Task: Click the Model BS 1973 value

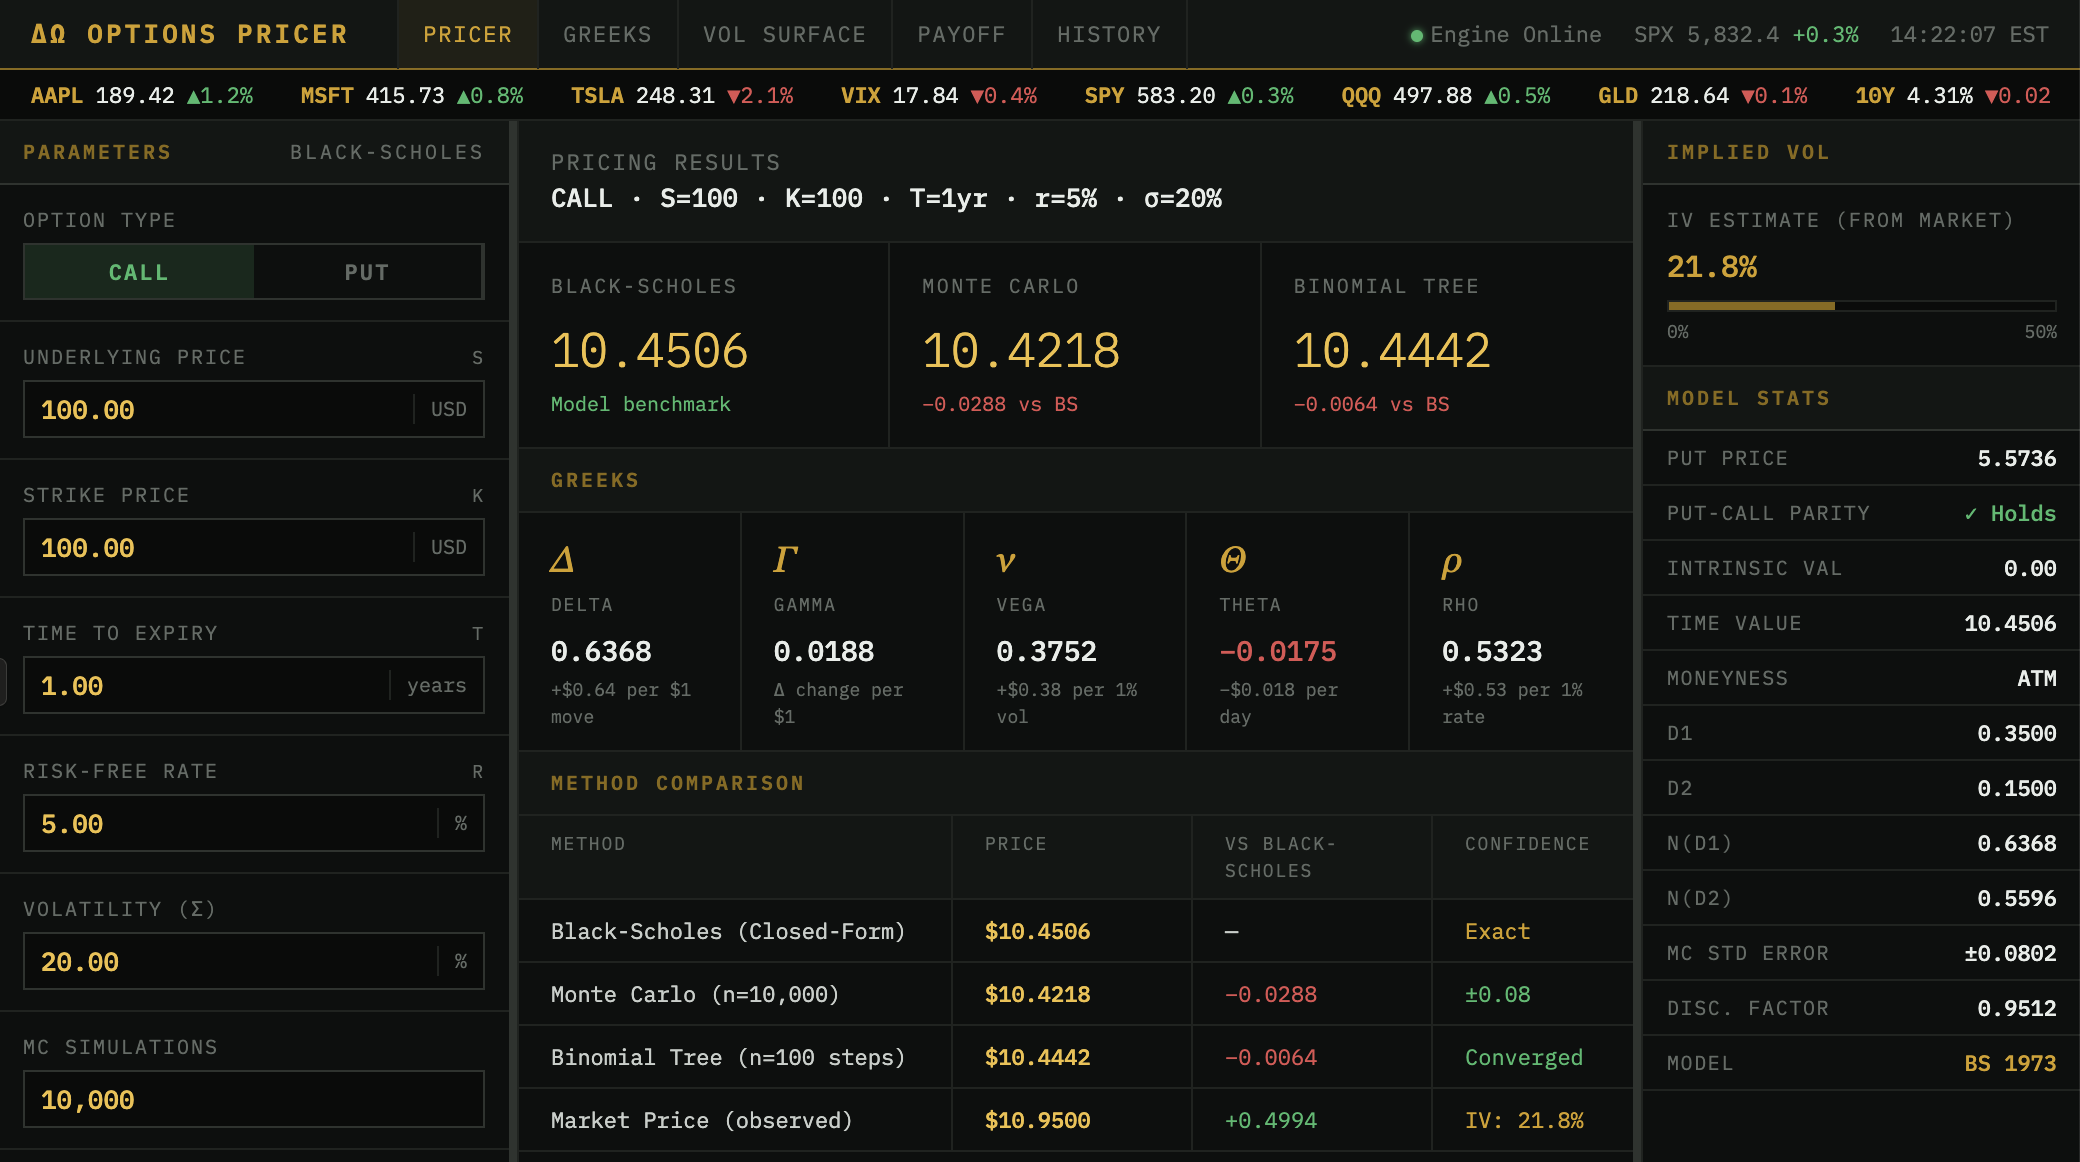Action: click(x=2010, y=1063)
